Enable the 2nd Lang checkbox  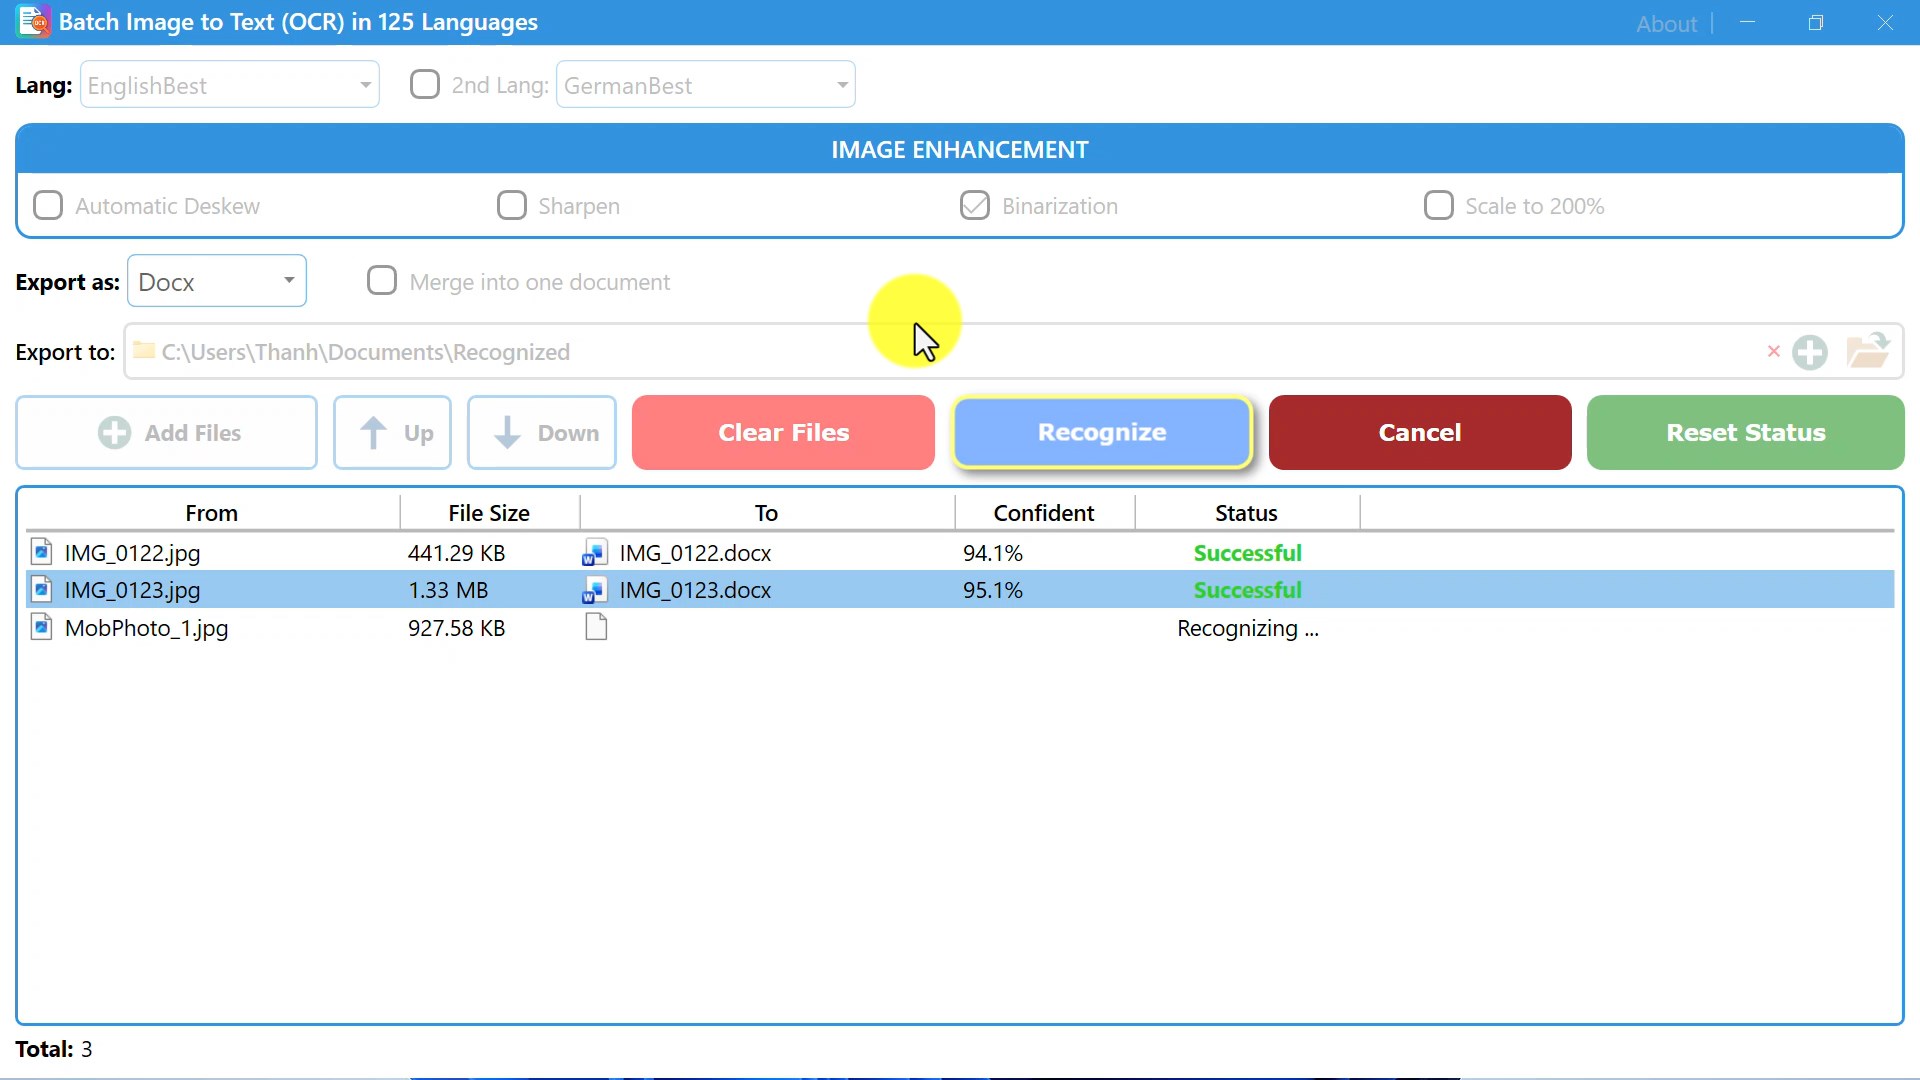pyautogui.click(x=425, y=84)
